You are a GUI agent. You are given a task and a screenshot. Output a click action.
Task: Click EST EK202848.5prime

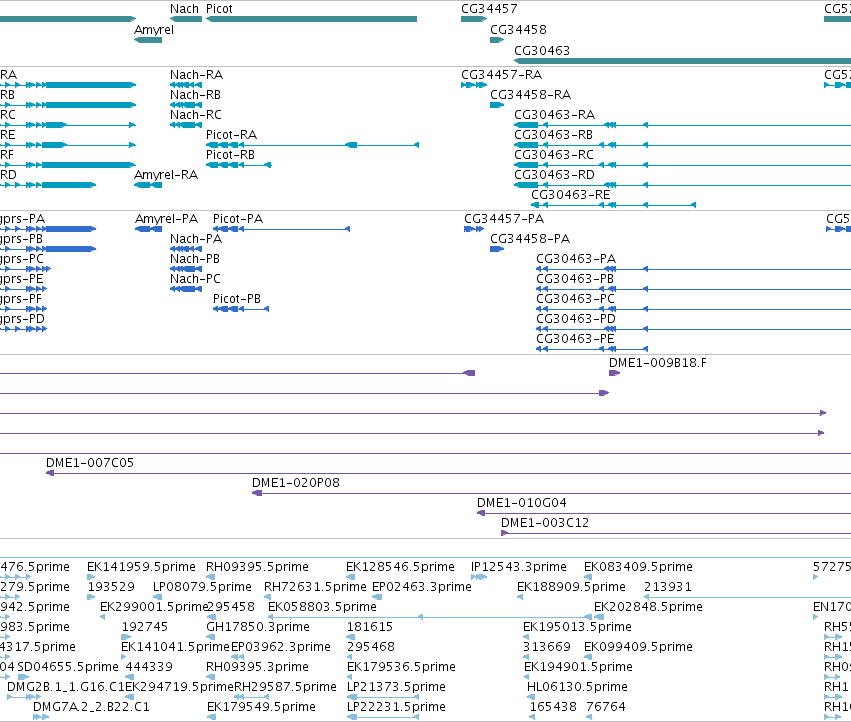tap(599, 617)
